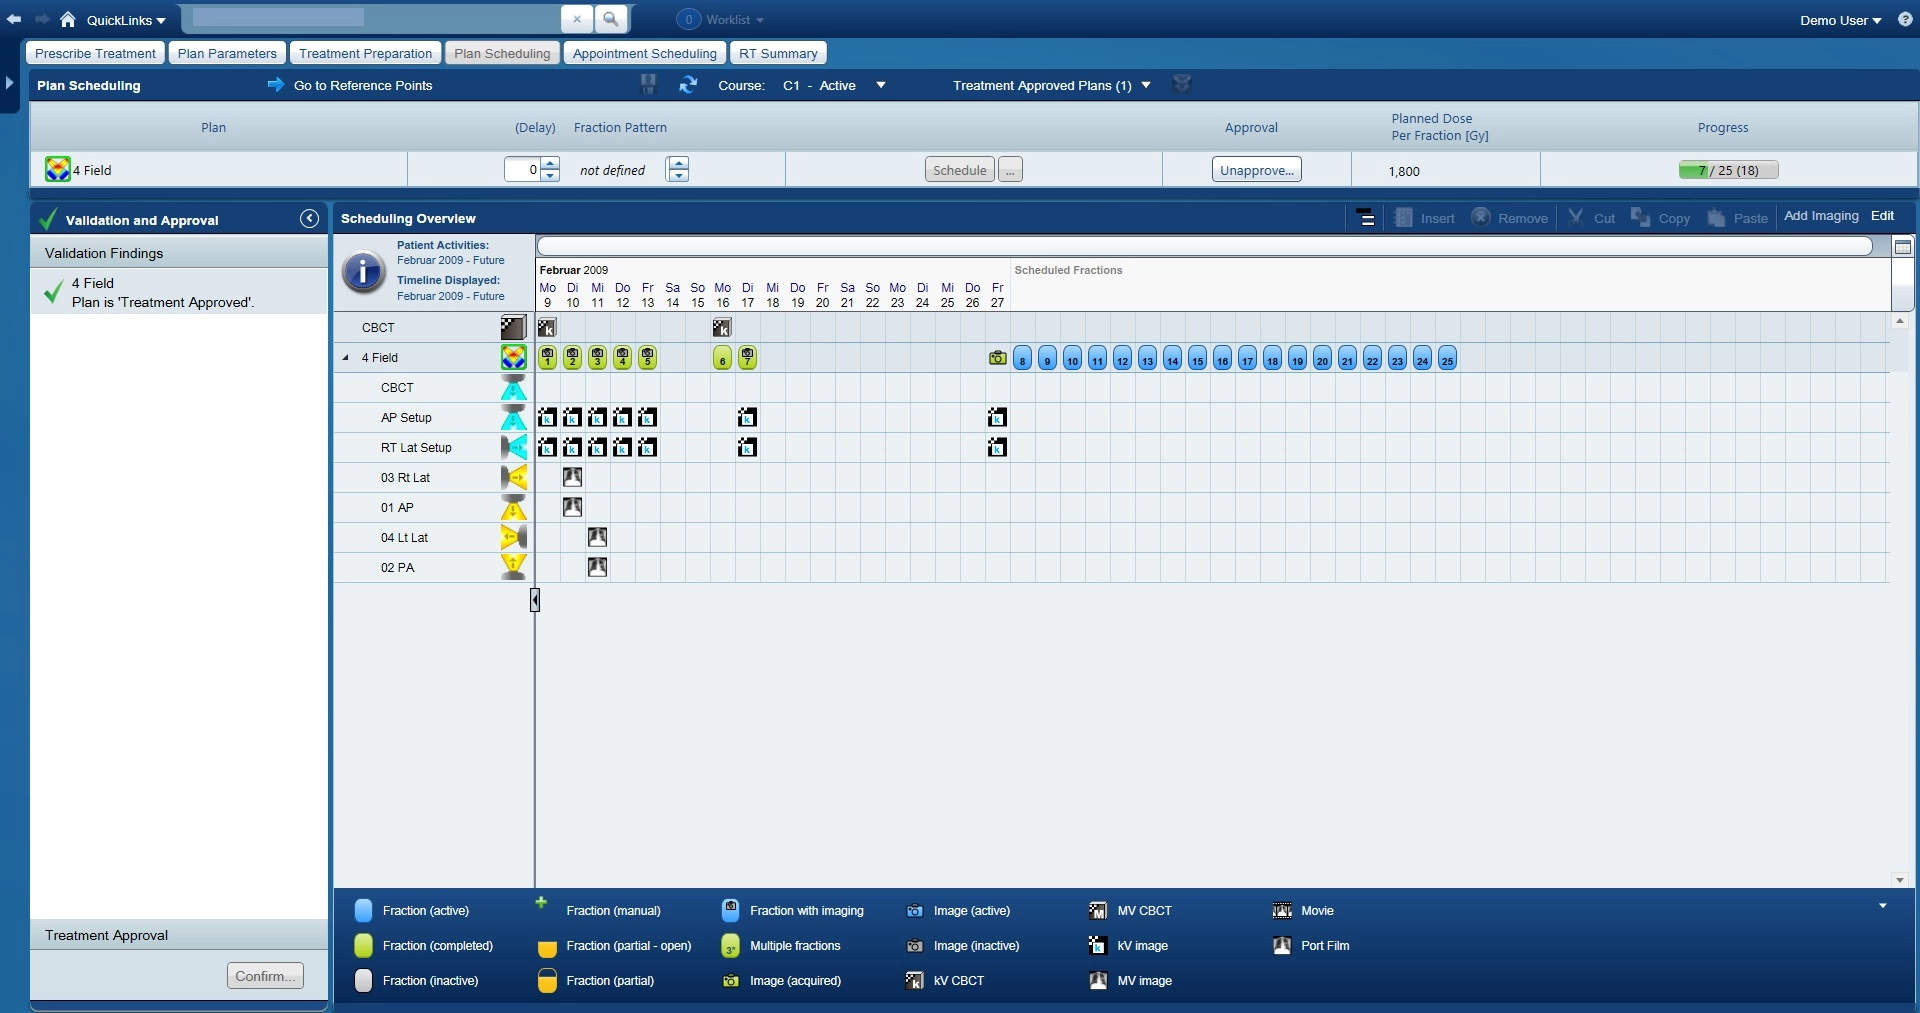Click the calendar icon right of timeline bar
The width and height of the screenshot is (1920, 1013).
(x=1903, y=247)
